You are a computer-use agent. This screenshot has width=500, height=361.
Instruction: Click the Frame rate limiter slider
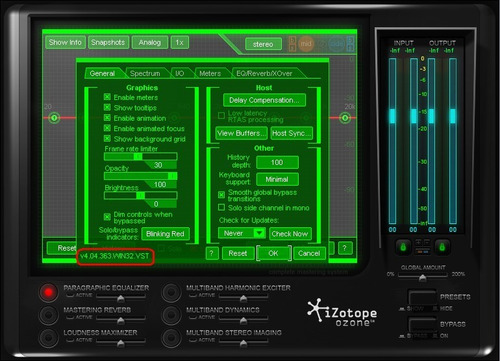[x=140, y=156]
